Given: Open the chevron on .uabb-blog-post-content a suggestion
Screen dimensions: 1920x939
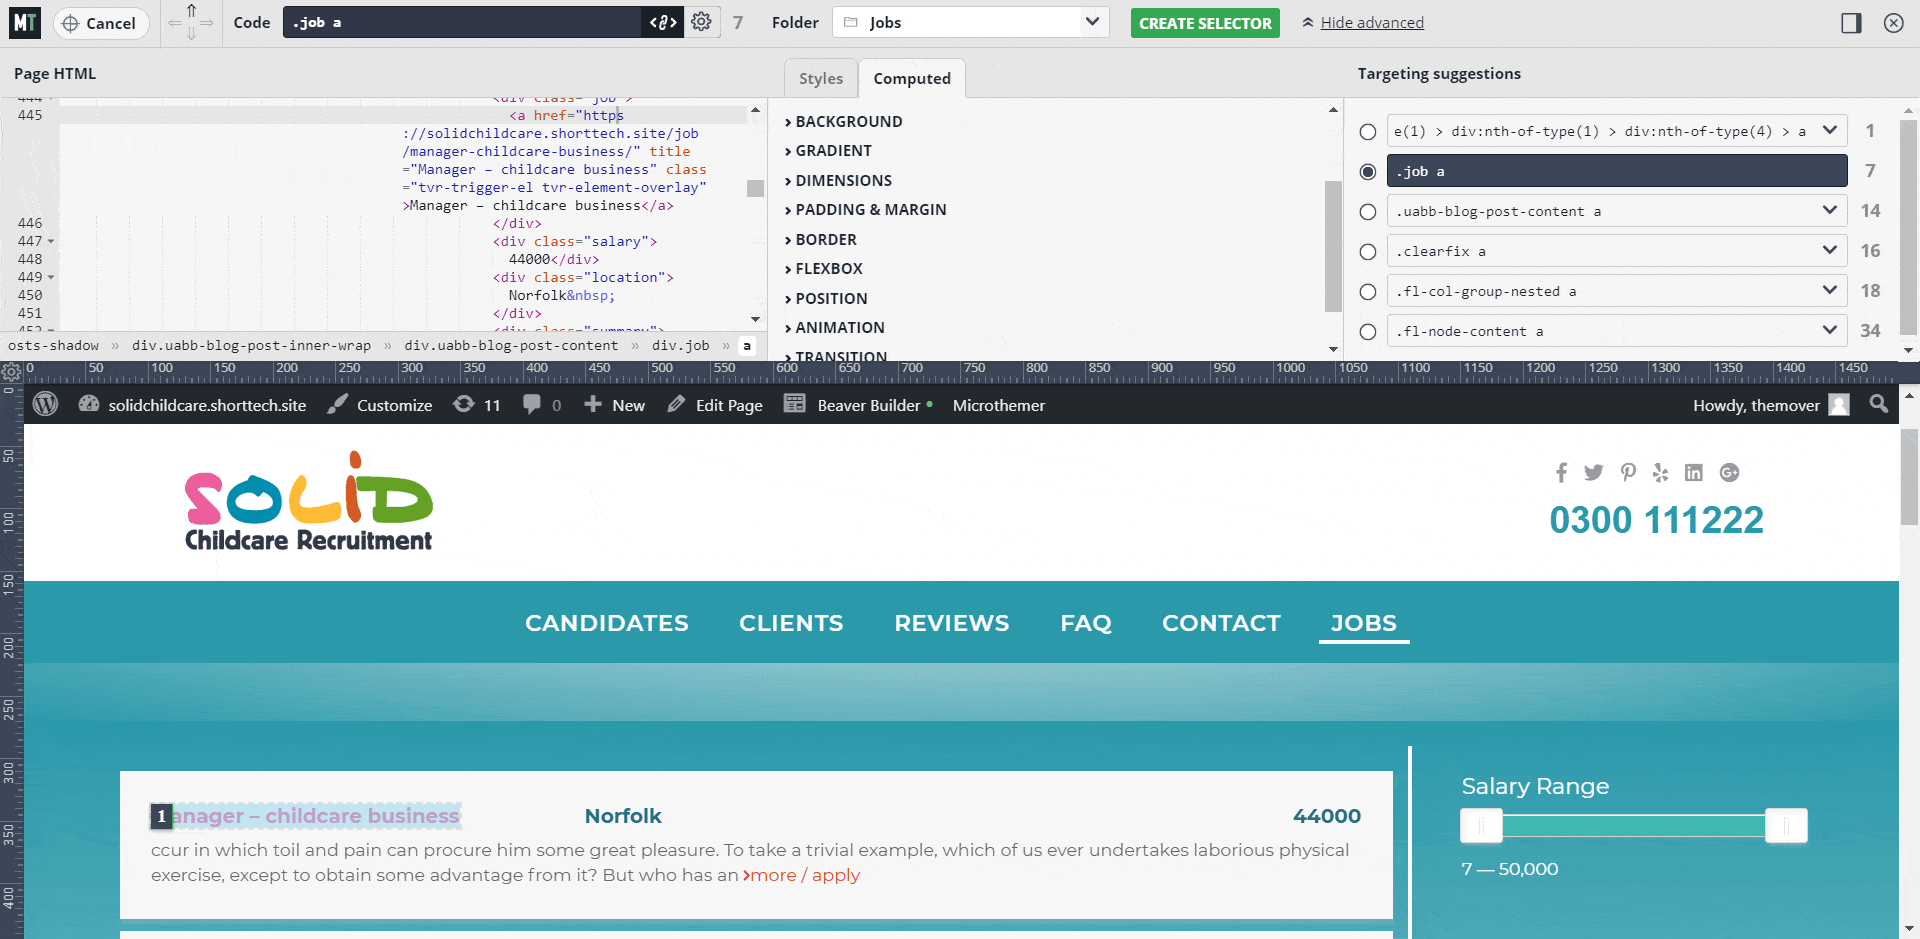Looking at the screenshot, I should tap(1830, 210).
